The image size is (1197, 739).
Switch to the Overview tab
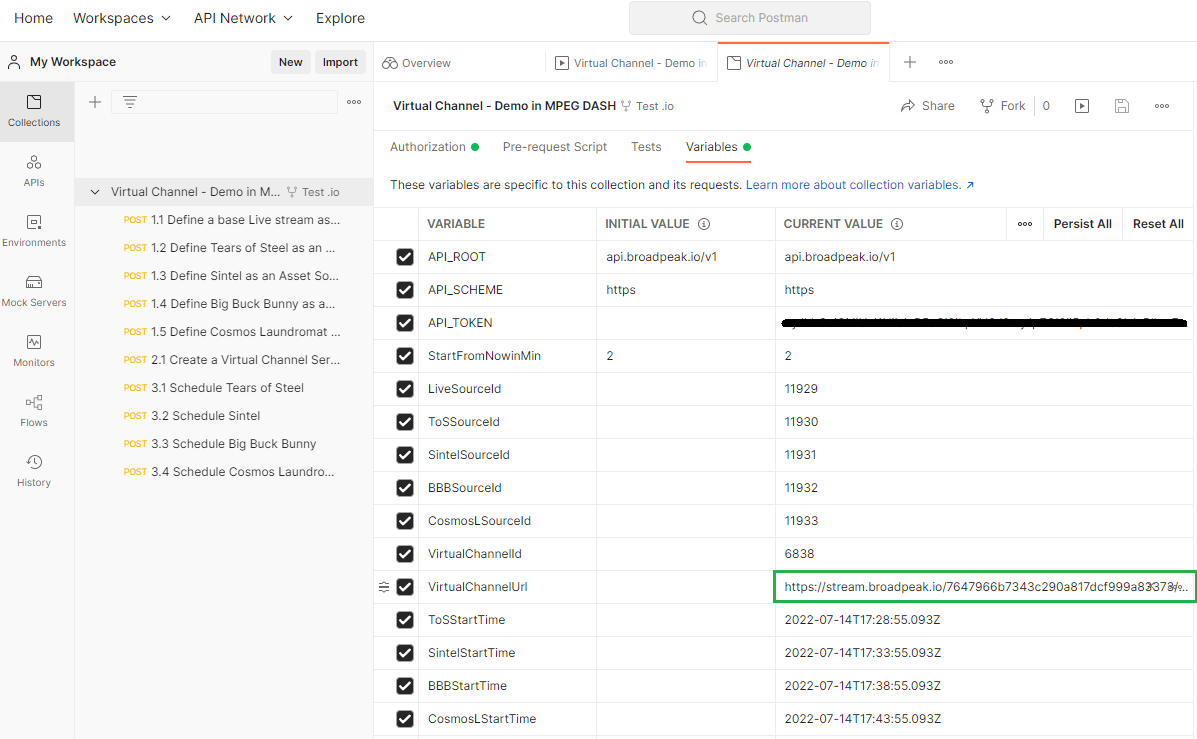pos(417,63)
